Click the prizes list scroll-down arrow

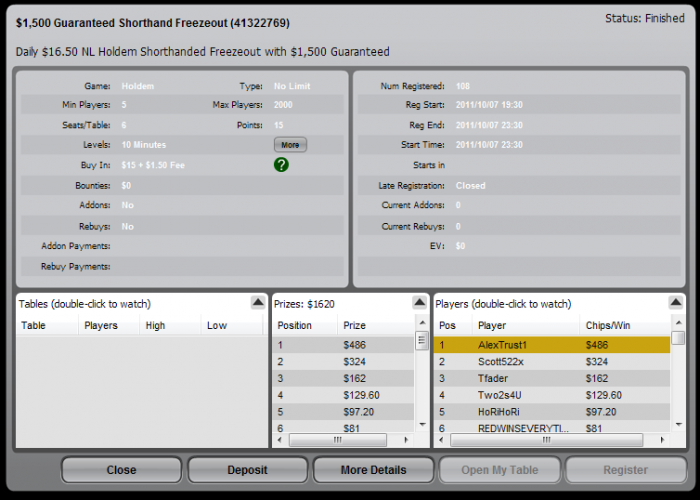pyautogui.click(x=422, y=425)
